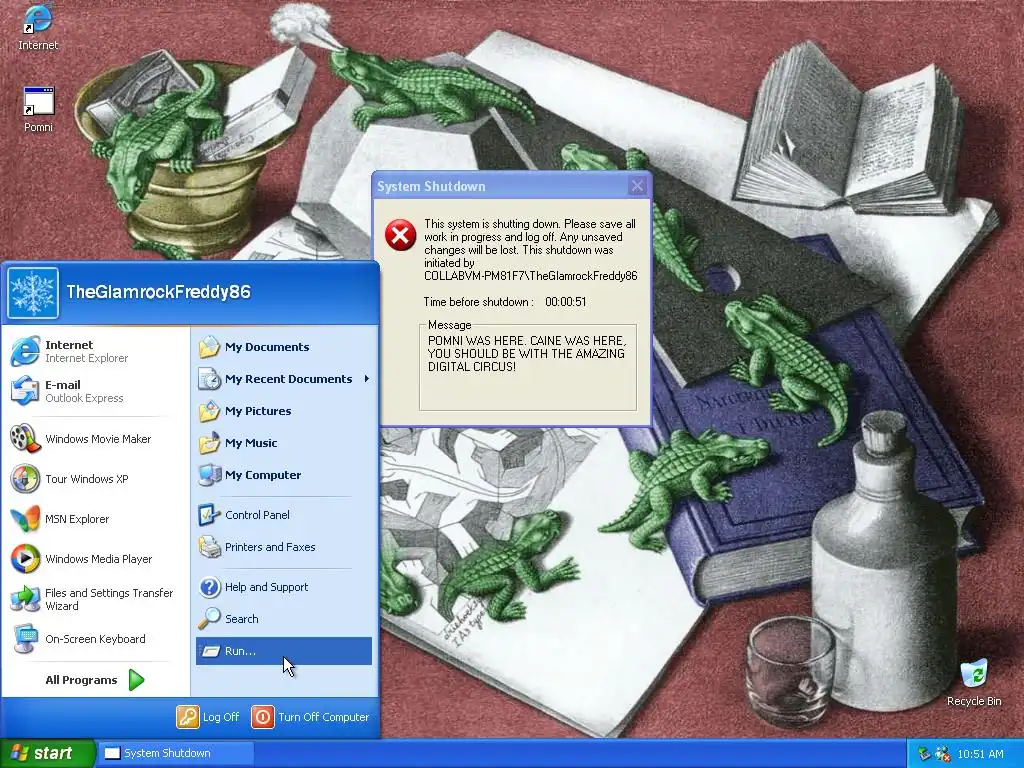Click the 'Time before shutdown' countdown text

tap(505, 302)
